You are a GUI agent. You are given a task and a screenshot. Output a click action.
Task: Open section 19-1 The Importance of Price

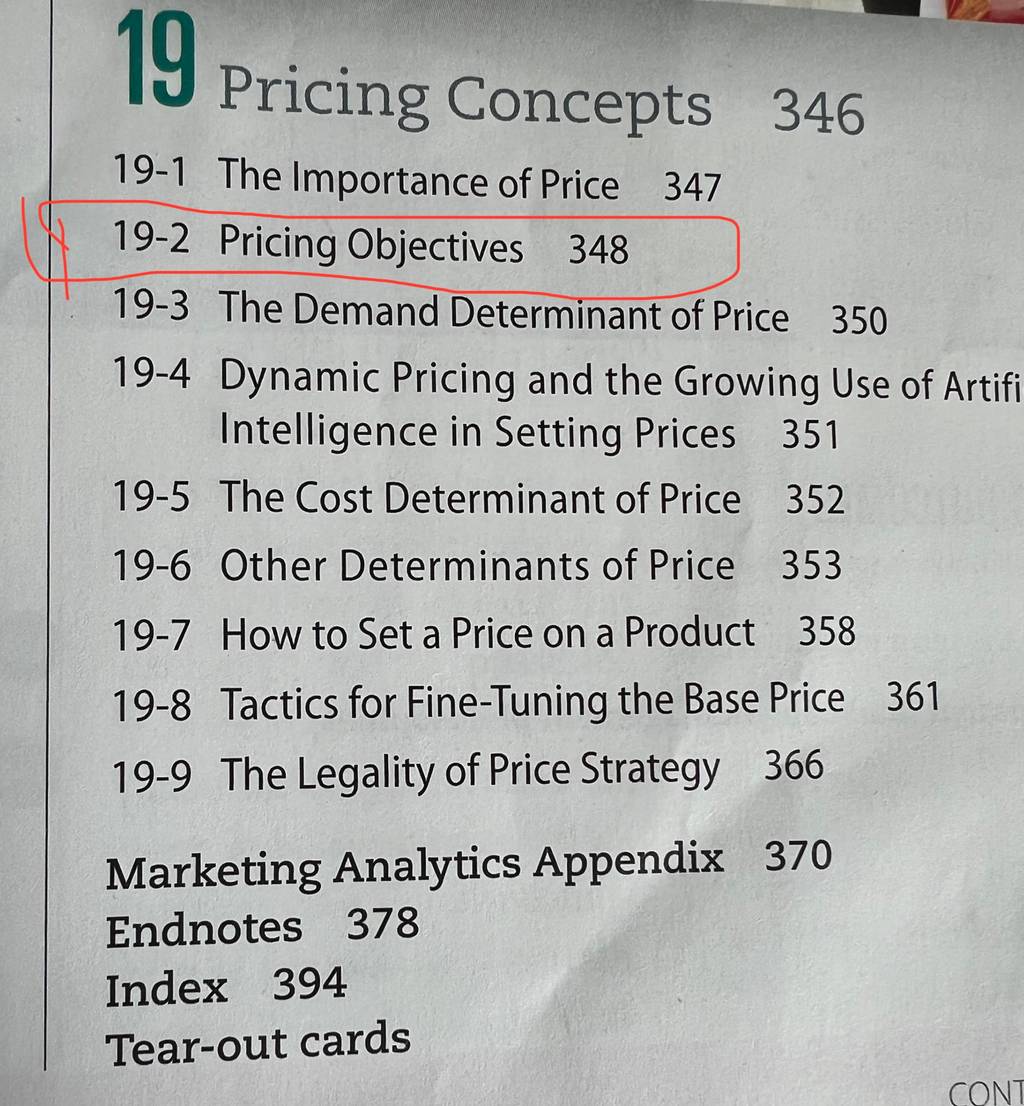point(417,181)
